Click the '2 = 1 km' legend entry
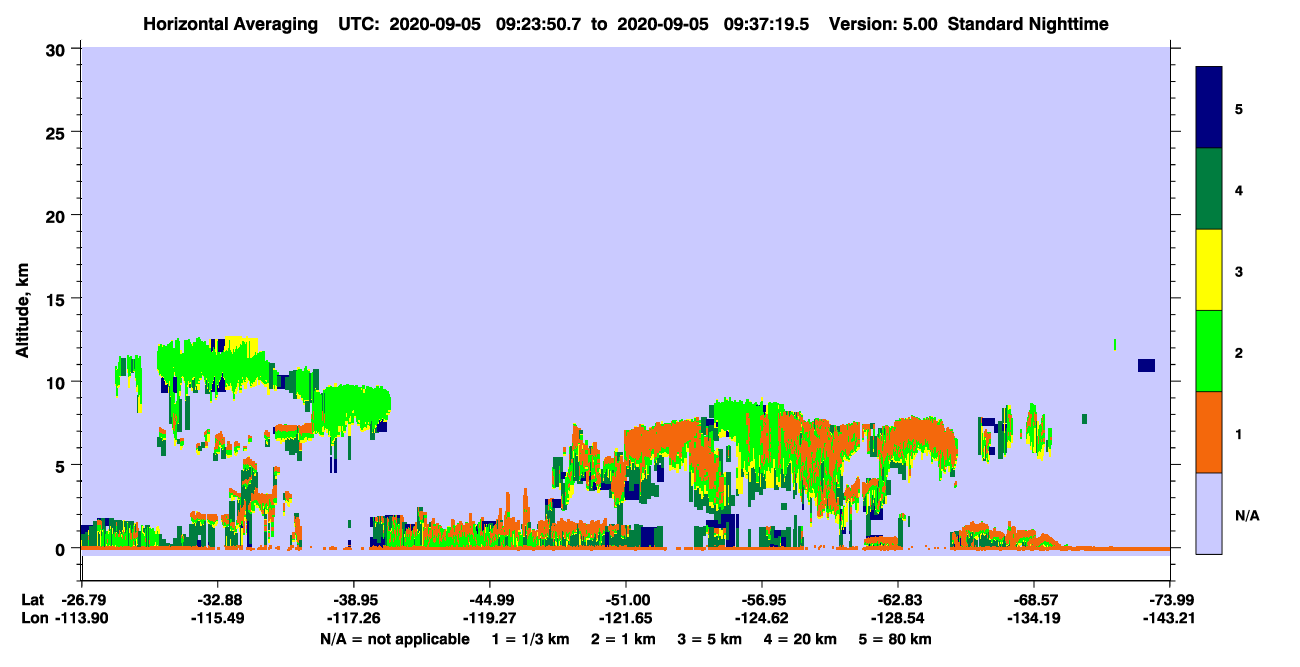The width and height of the screenshot is (1300, 667). [623, 639]
